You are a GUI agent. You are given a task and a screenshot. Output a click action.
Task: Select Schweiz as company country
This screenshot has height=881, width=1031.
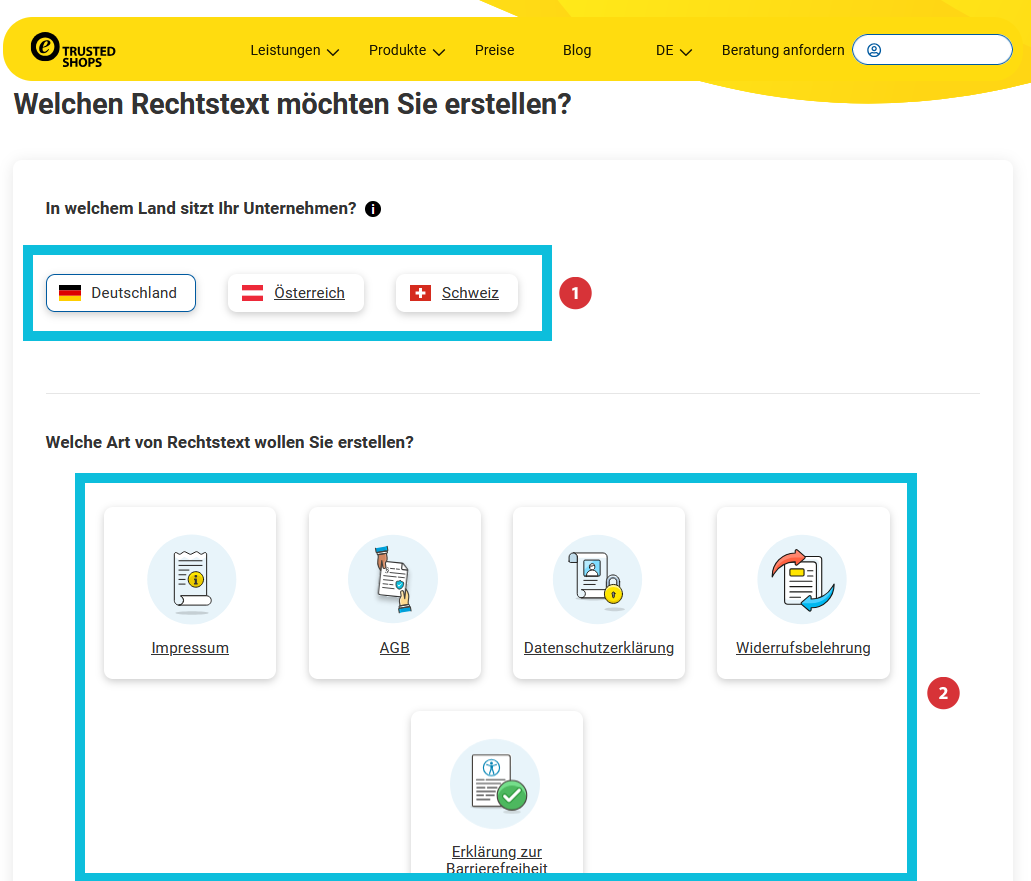click(x=457, y=293)
